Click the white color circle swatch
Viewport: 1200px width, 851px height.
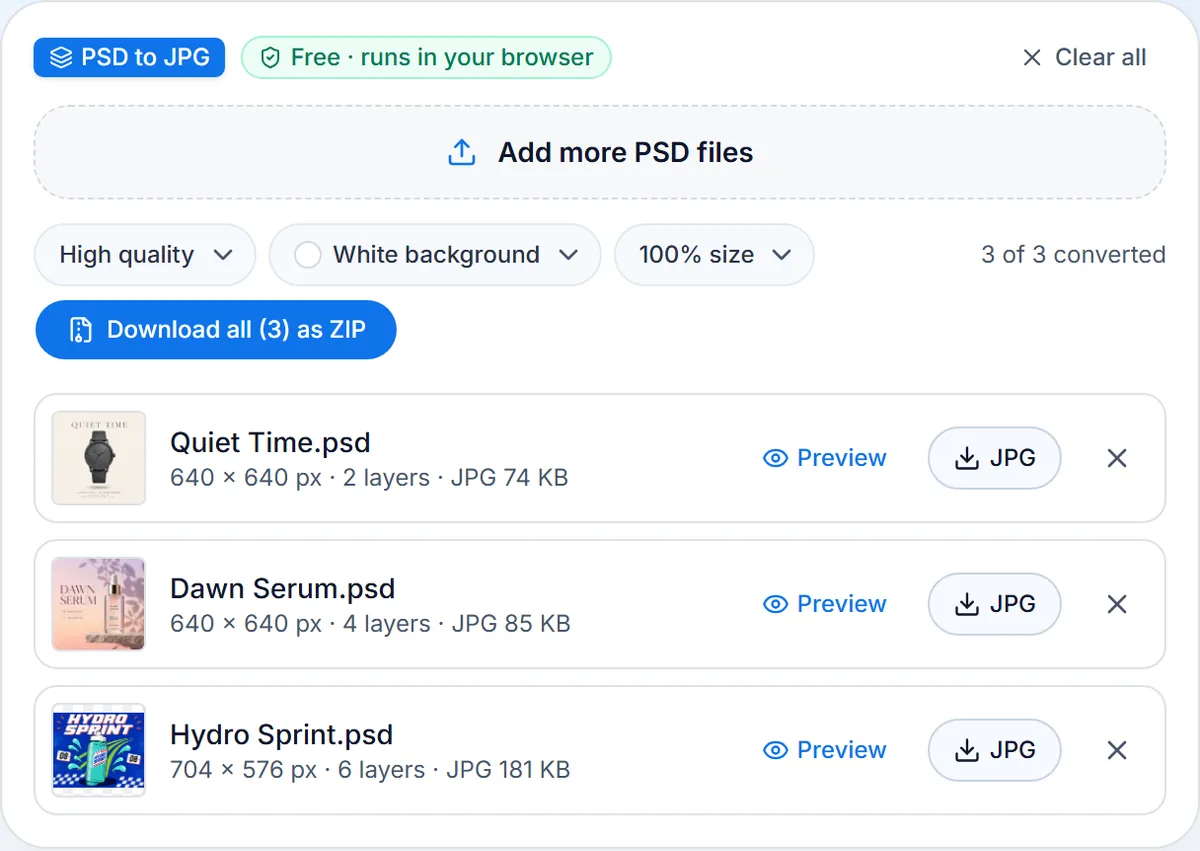(x=308, y=255)
